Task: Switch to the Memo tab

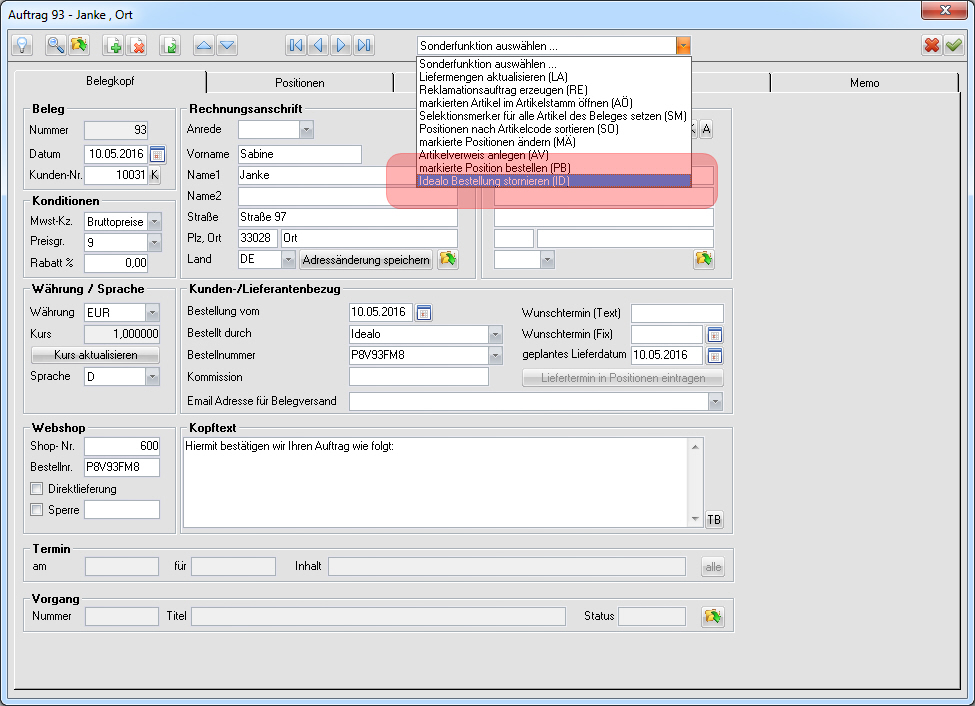Action: pyautogui.click(x=864, y=83)
